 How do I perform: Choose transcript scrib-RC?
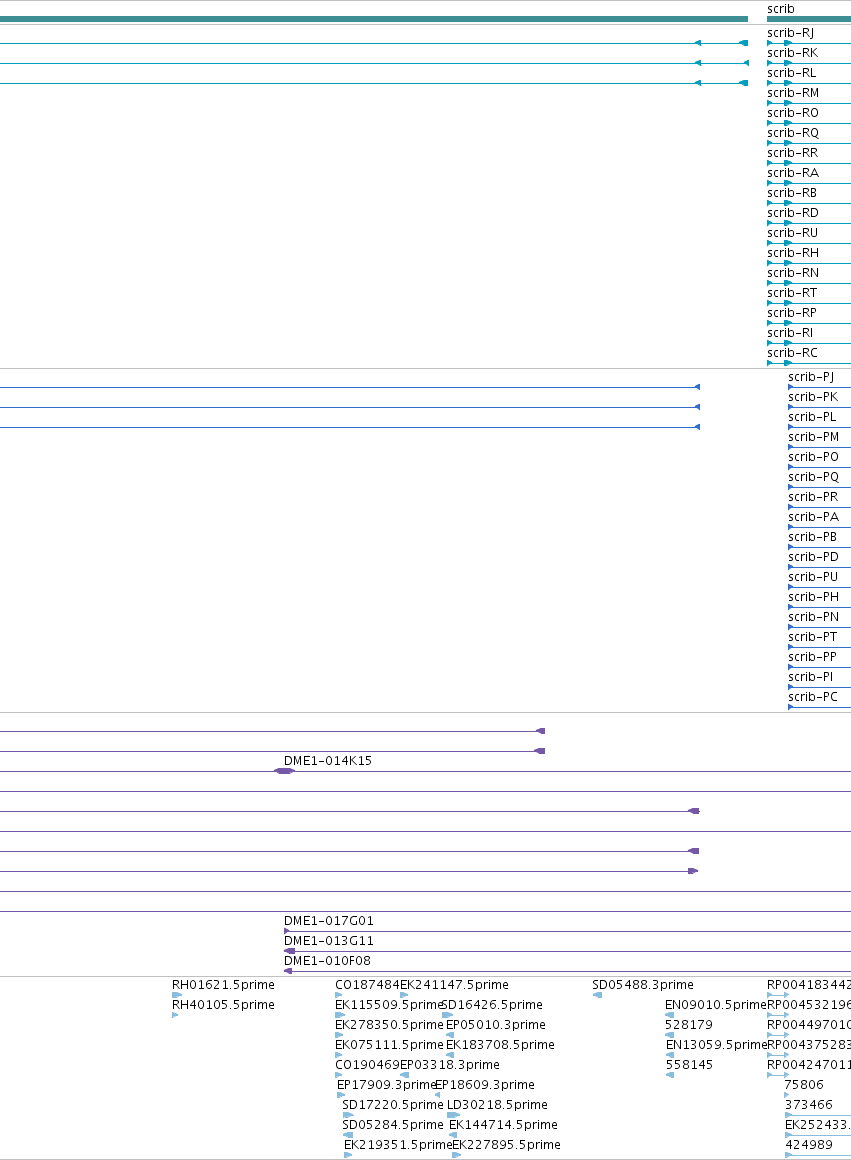793,352
